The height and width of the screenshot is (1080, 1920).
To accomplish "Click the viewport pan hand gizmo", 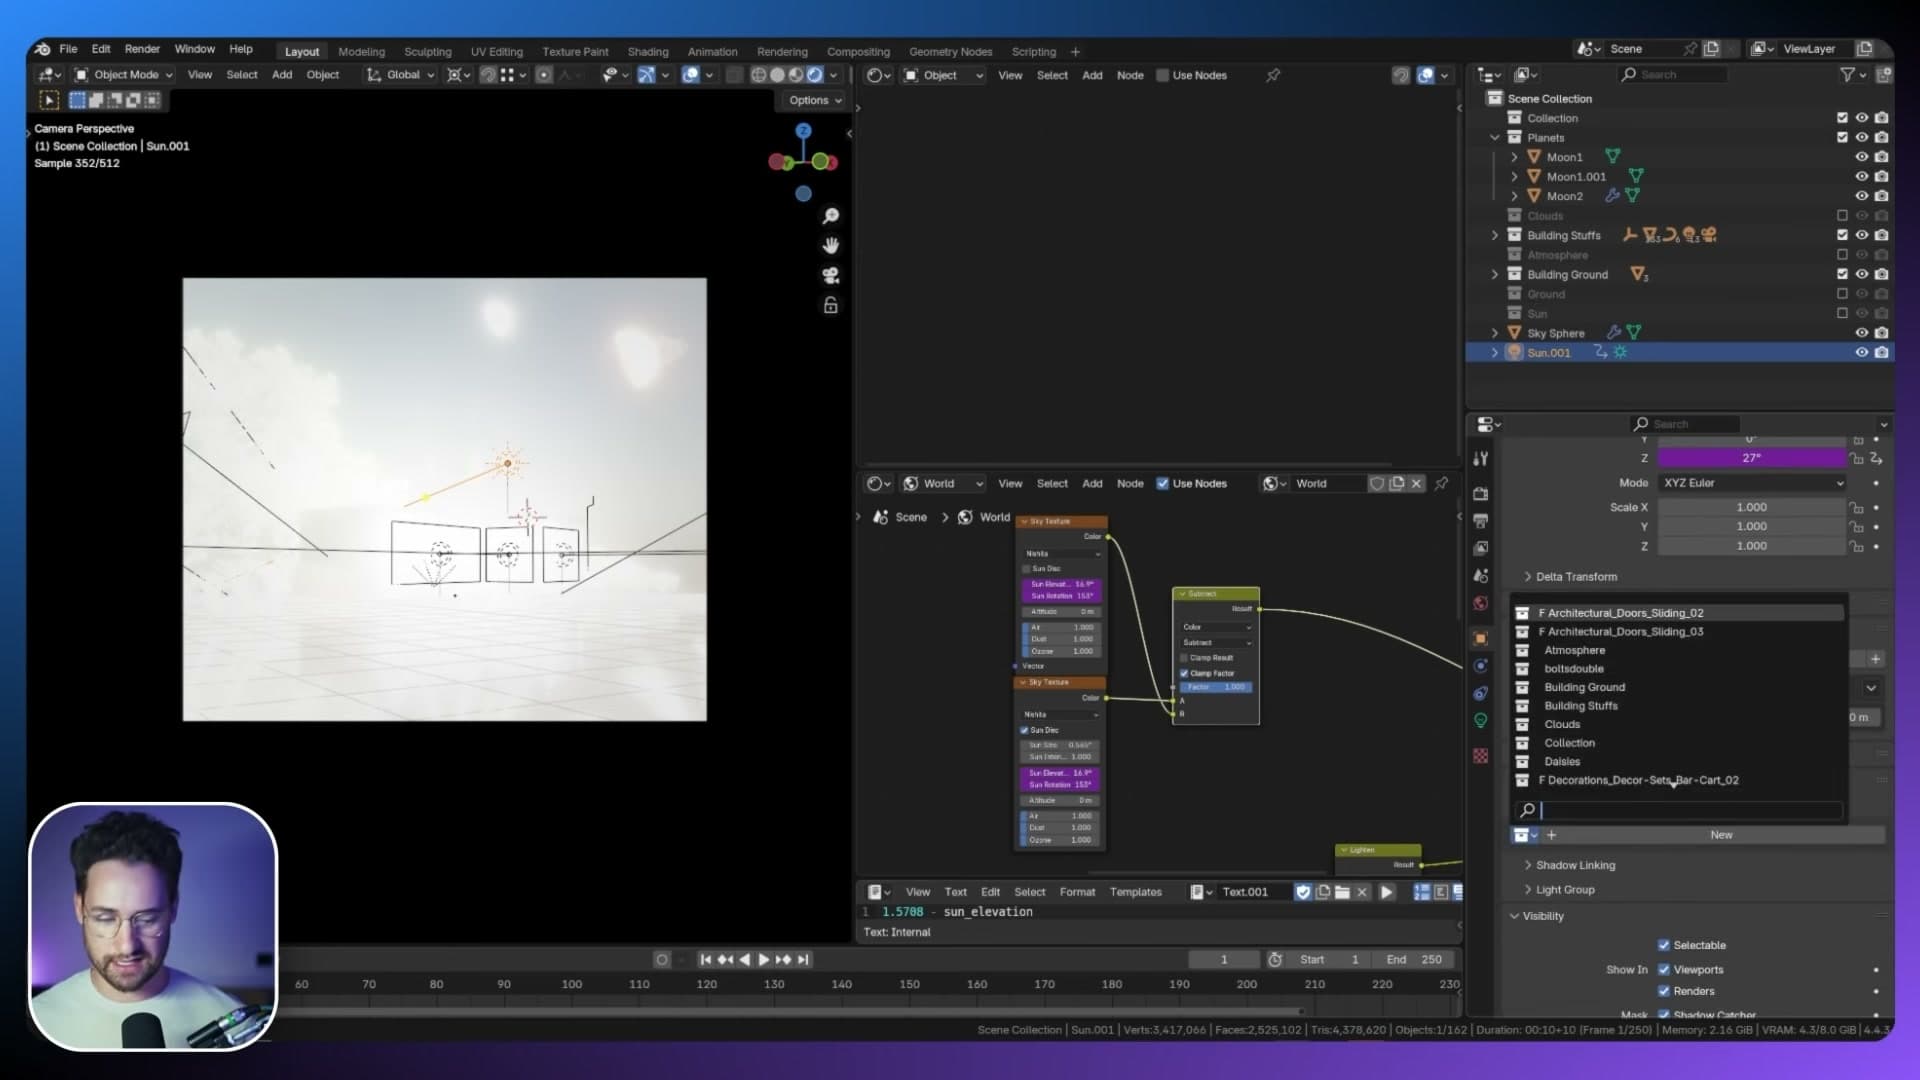I will click(830, 246).
